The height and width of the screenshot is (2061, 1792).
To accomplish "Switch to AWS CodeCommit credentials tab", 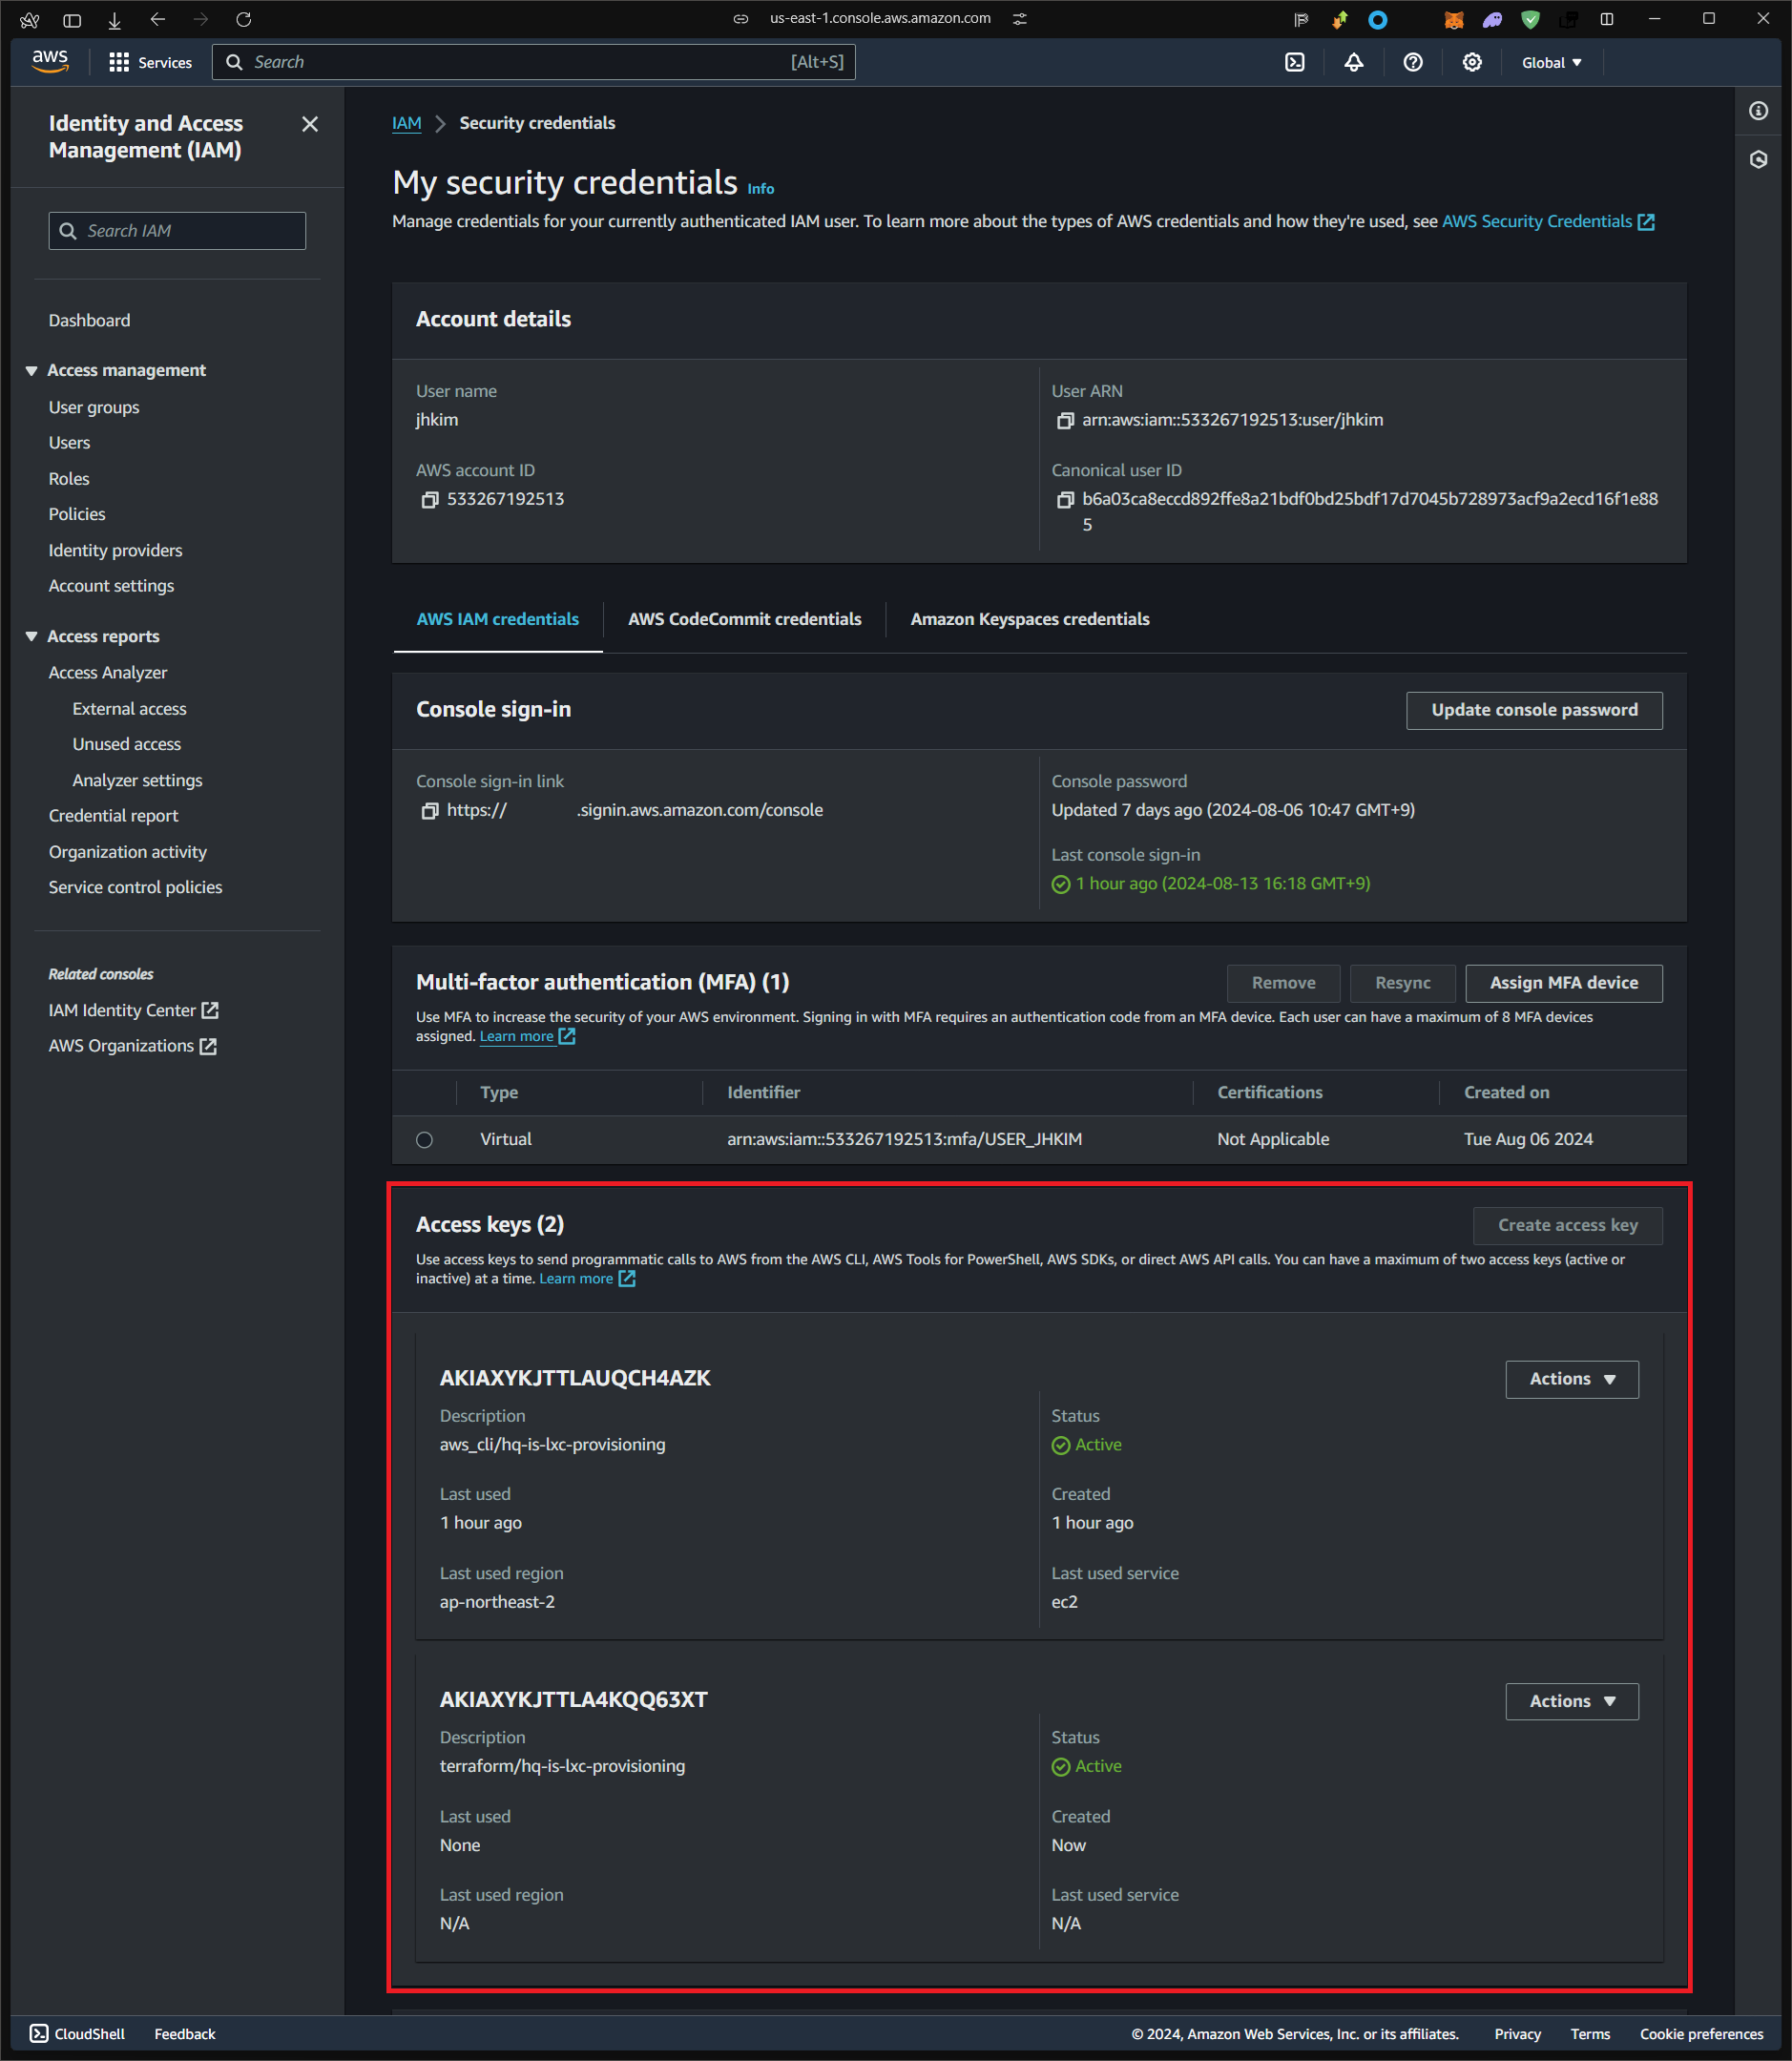I will pyautogui.click(x=744, y=619).
